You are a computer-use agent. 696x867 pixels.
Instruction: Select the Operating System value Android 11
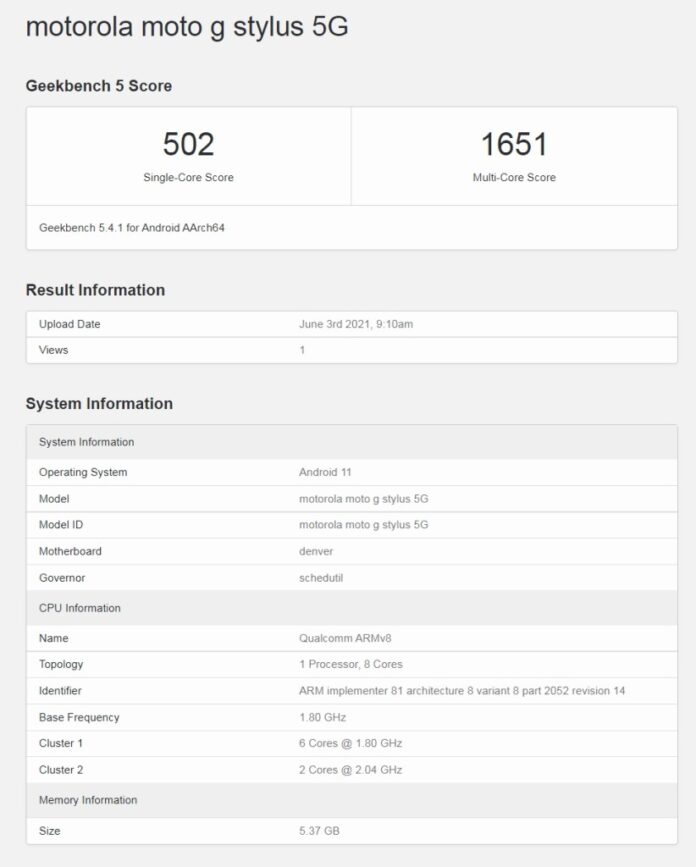[326, 472]
